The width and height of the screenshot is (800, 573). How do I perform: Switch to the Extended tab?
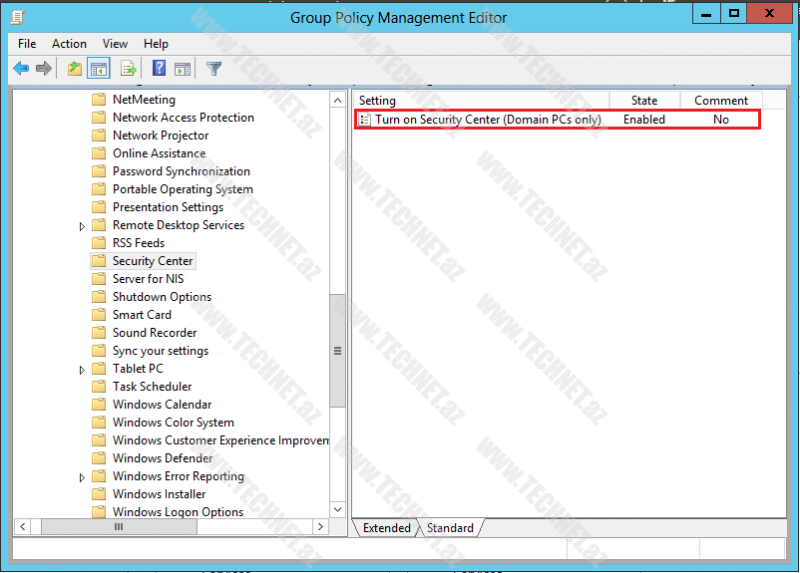tap(387, 528)
